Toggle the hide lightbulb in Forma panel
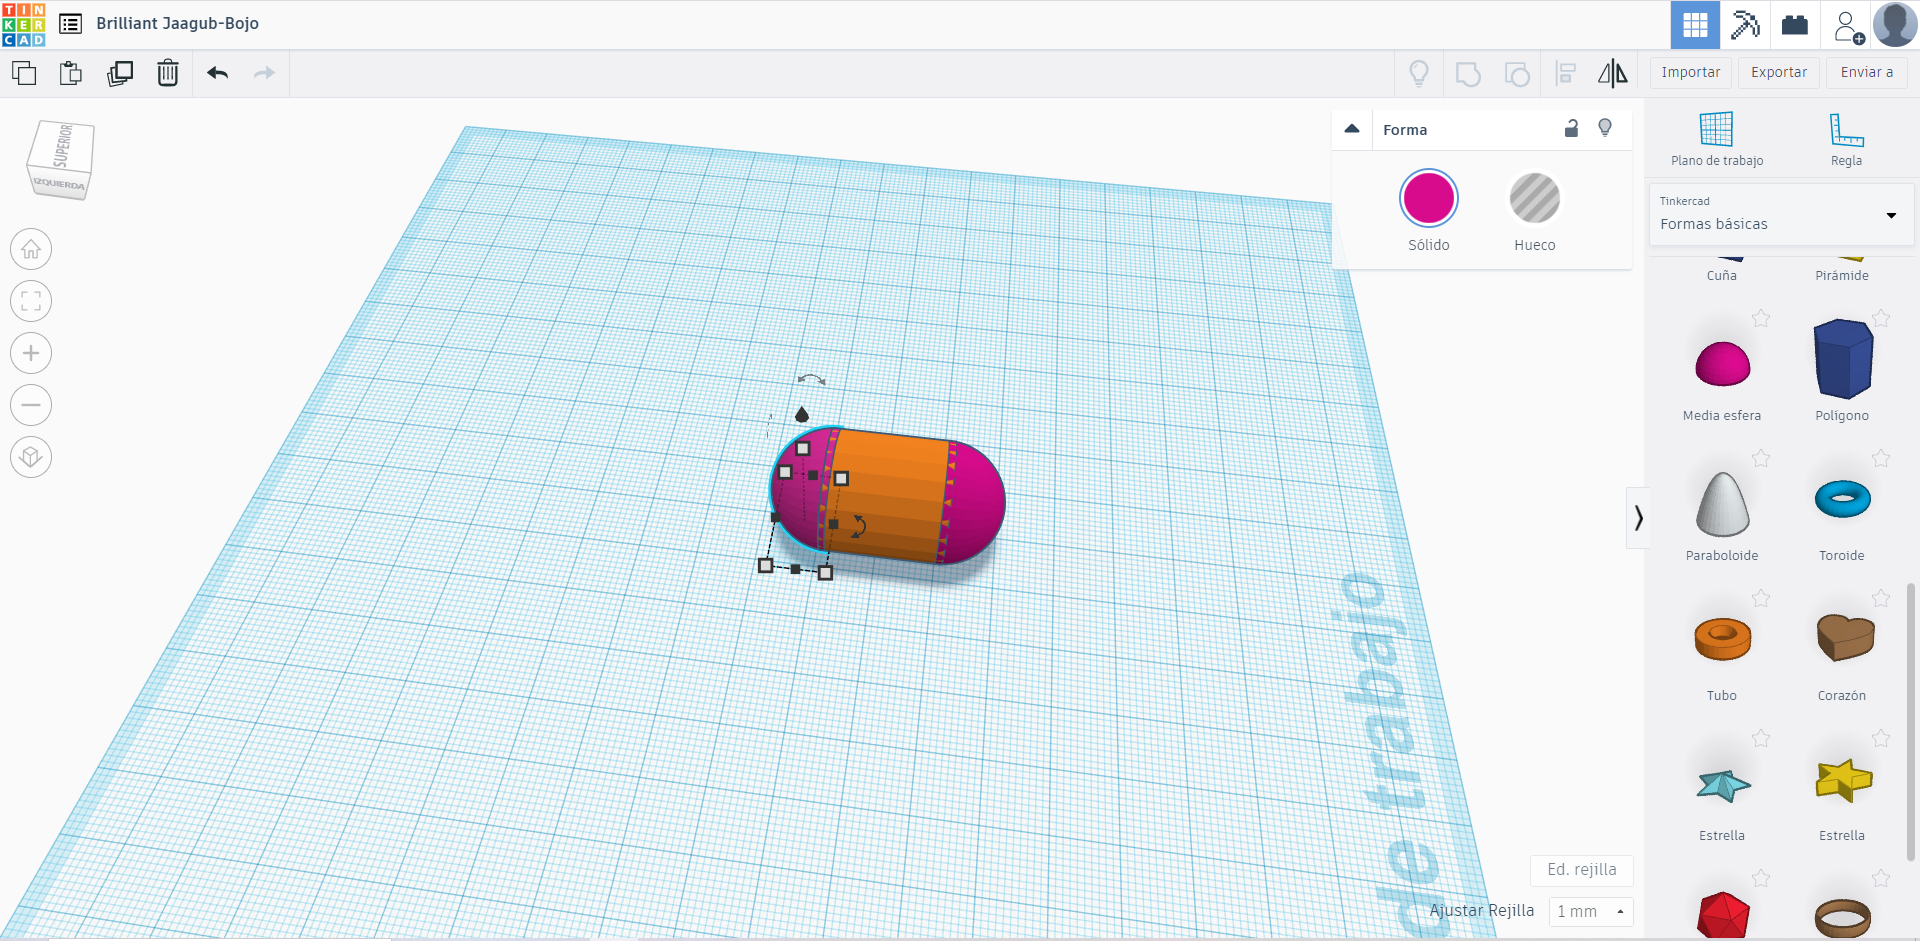 1605,128
